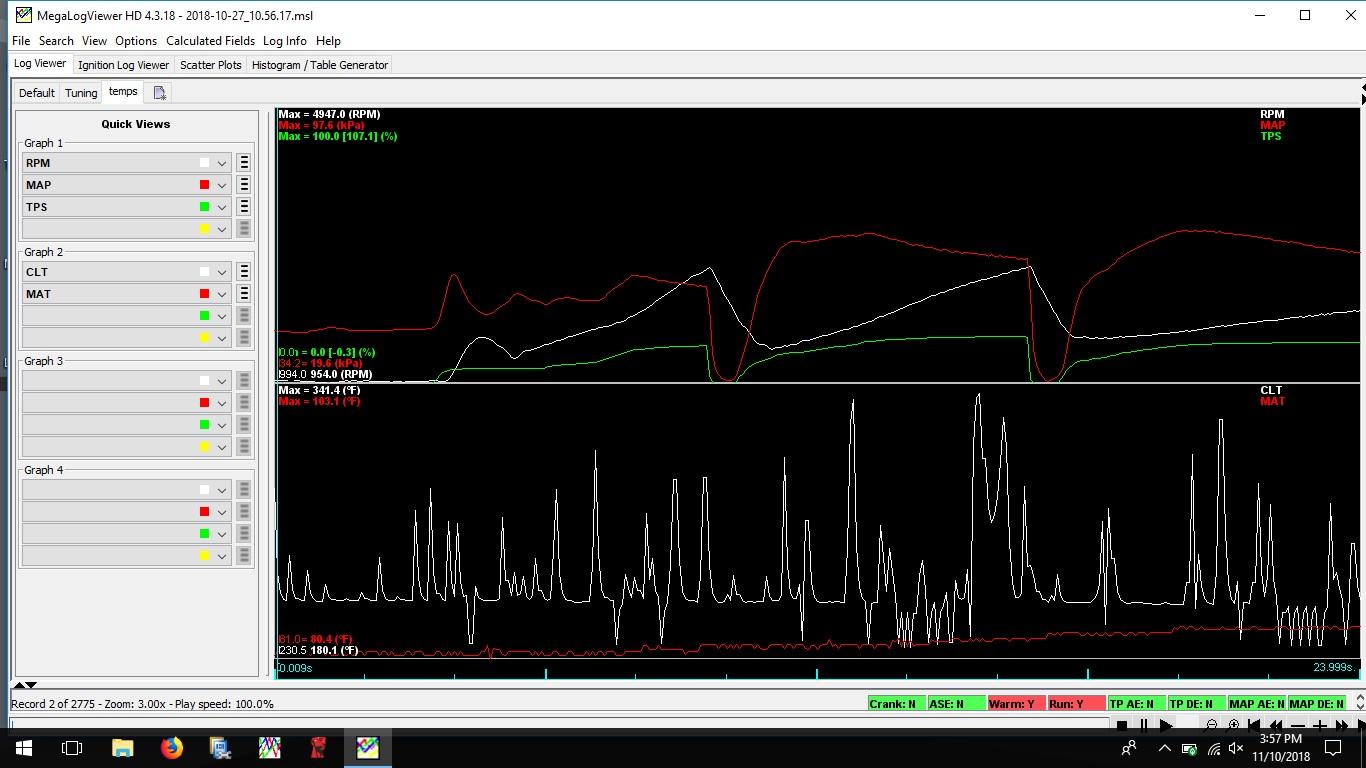Switch to the Scatter Plots tab
Screen dimensions: 1366x768
tap(211, 65)
